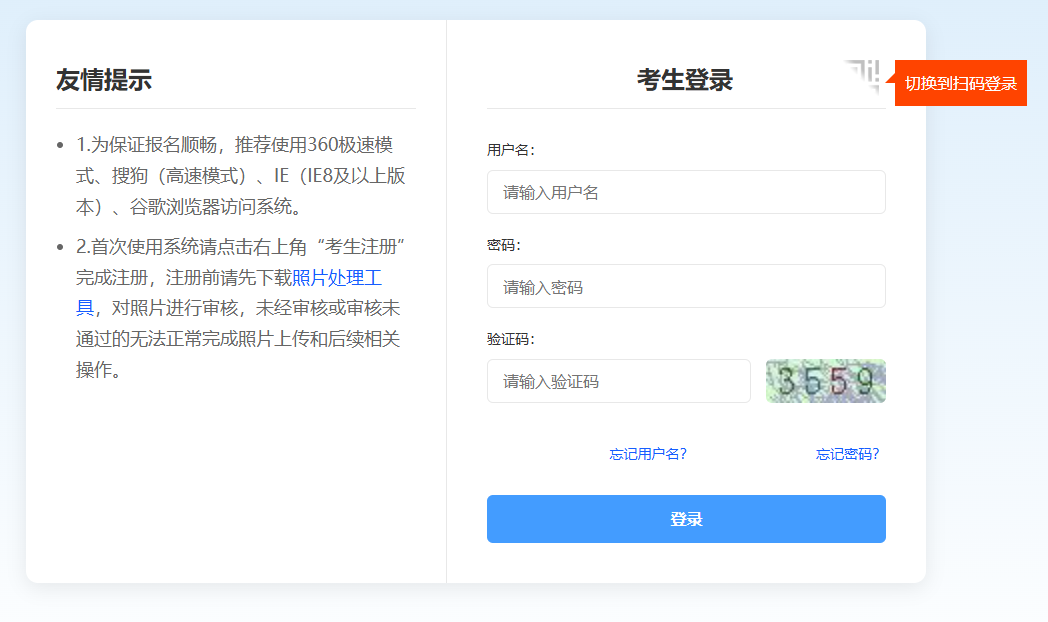Click the 友情提示 heading
The height and width of the screenshot is (622, 1048).
pos(104,80)
